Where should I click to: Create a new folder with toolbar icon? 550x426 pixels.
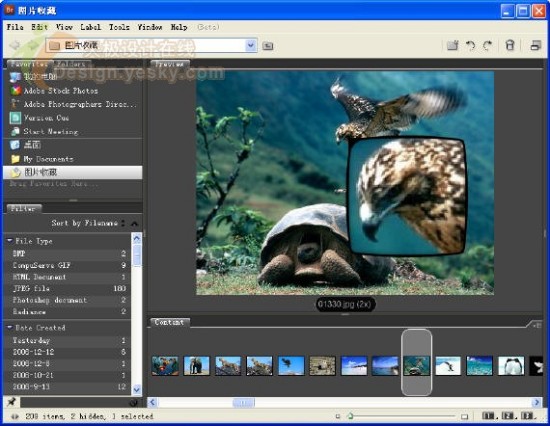click(x=452, y=45)
